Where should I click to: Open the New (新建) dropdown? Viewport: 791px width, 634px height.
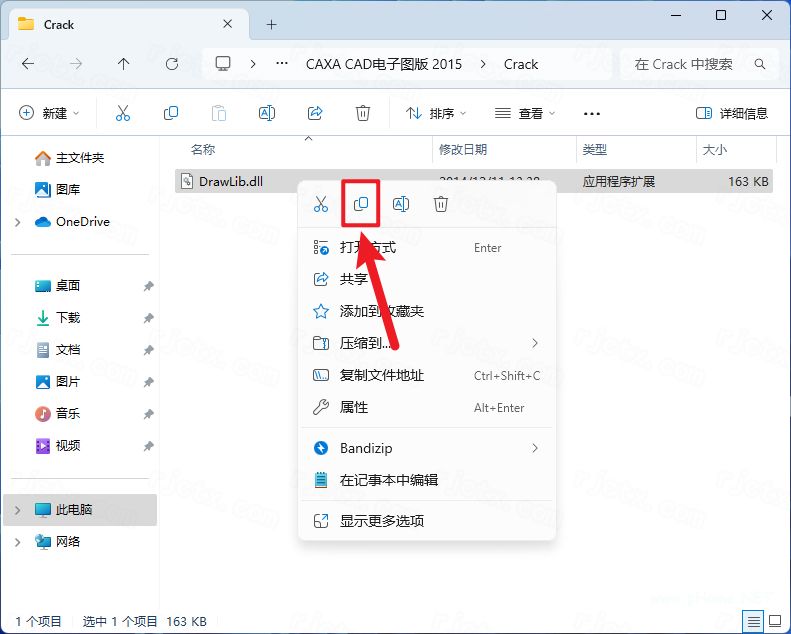tap(48, 113)
